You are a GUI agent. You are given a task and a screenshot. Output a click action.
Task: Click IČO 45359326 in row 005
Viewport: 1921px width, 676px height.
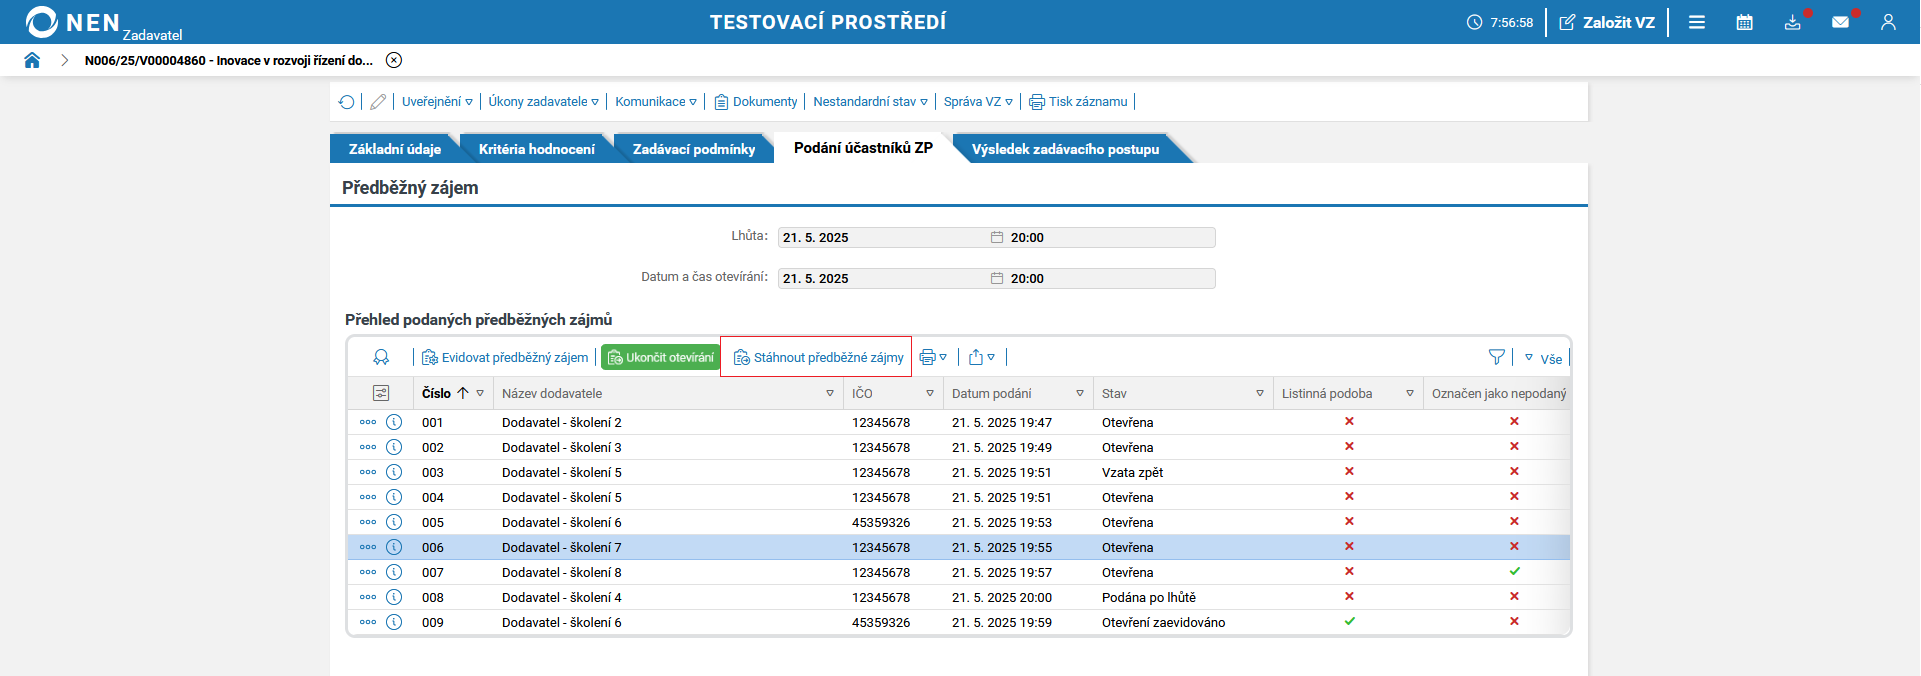(881, 523)
